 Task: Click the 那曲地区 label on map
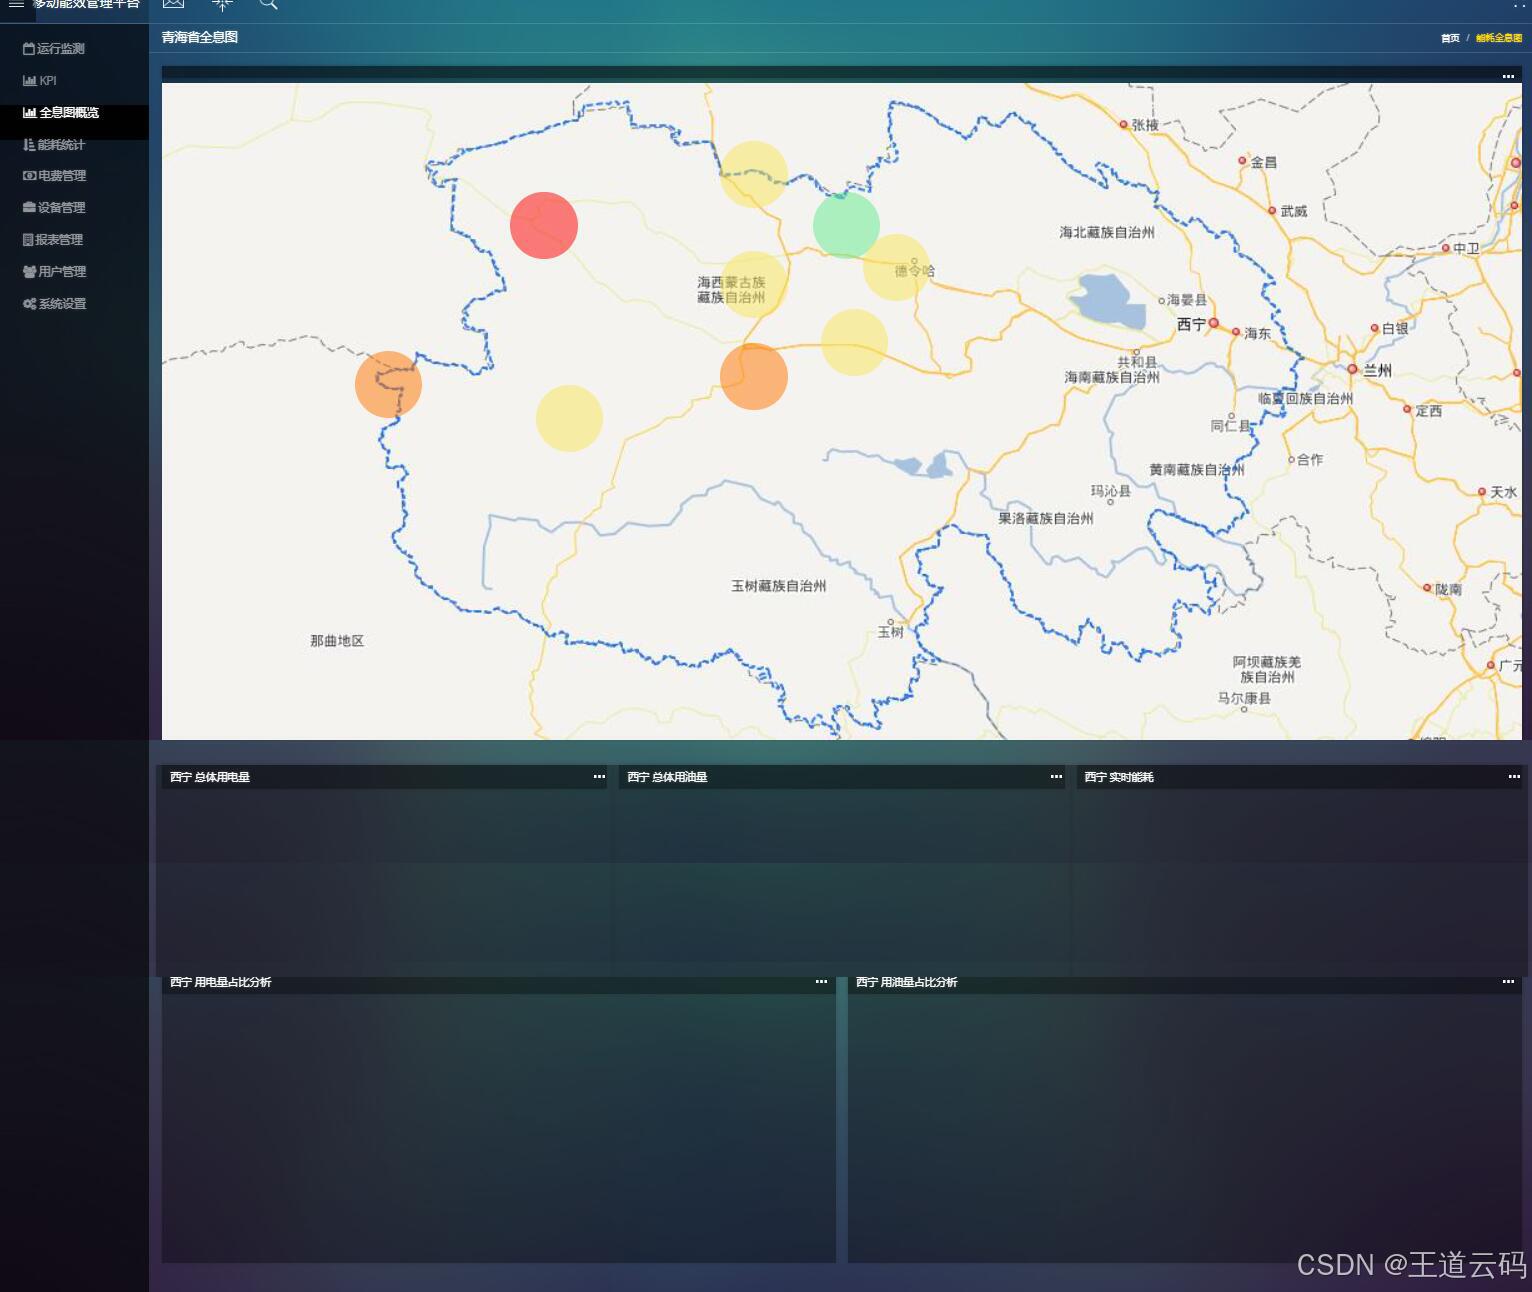337,641
